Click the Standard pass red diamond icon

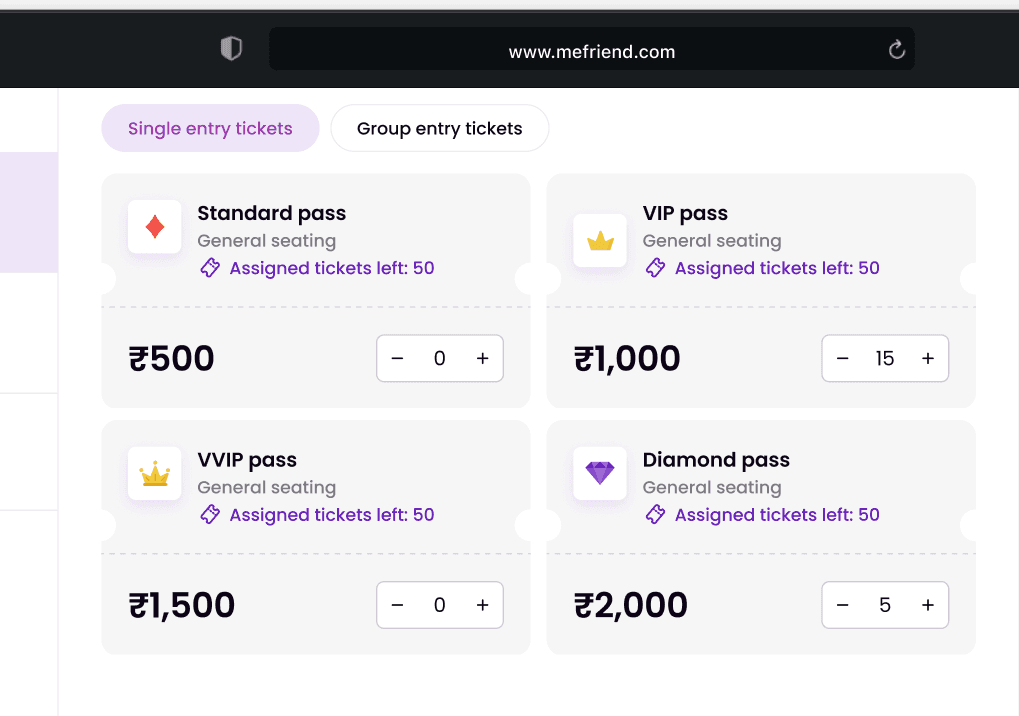[155, 227]
